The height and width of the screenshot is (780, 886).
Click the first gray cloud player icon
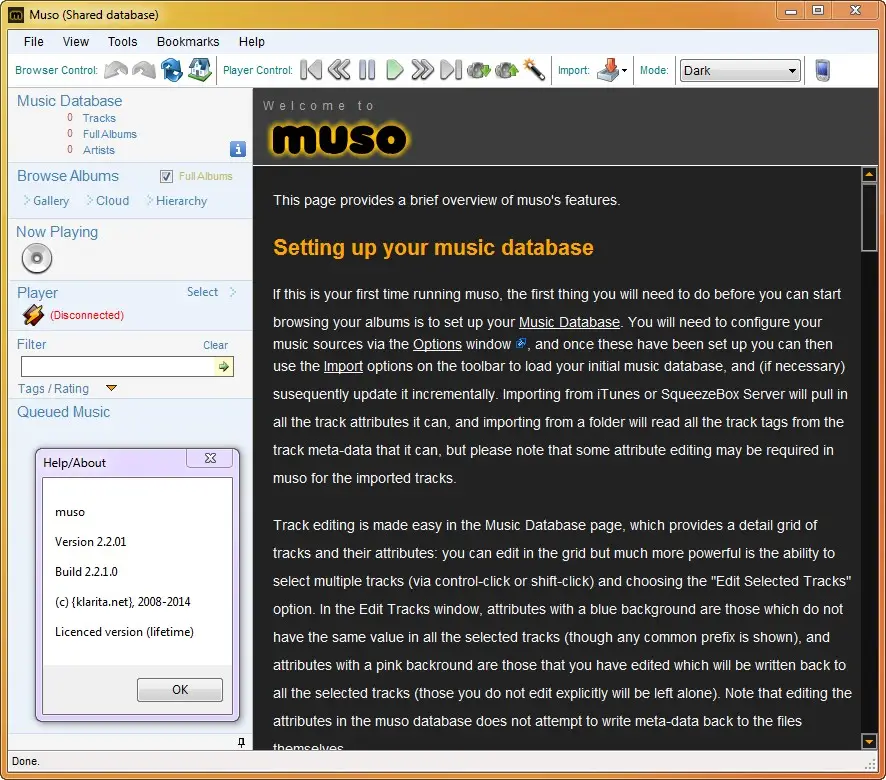pos(479,70)
